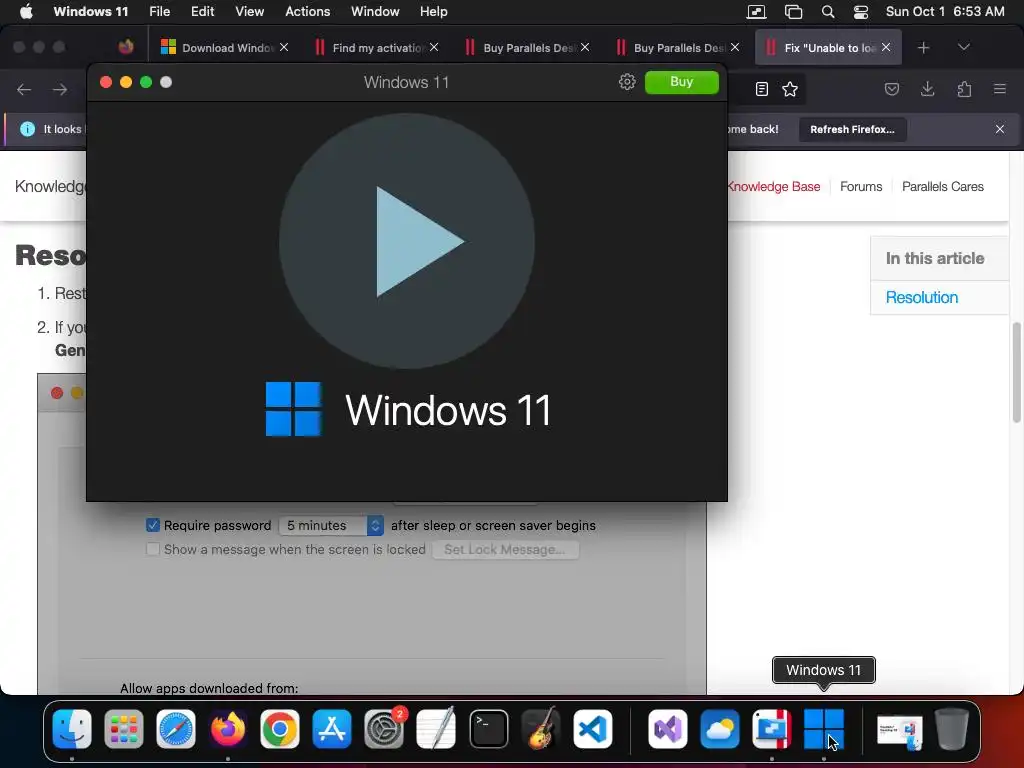This screenshot has height=768, width=1024.
Task: Toggle Show a message when locked checkbox
Action: 153,549
